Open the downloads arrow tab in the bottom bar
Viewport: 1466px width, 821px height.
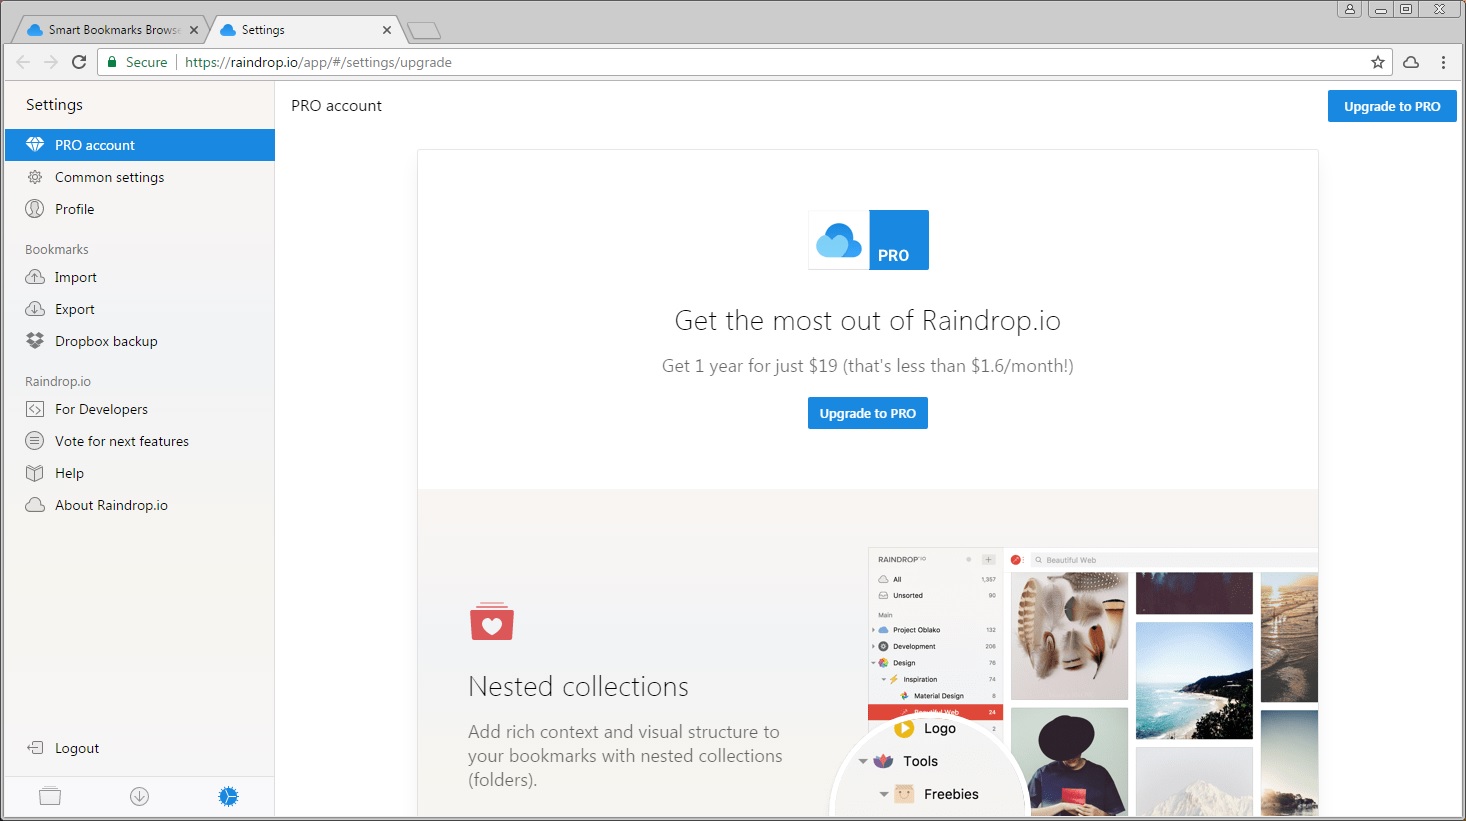click(139, 796)
